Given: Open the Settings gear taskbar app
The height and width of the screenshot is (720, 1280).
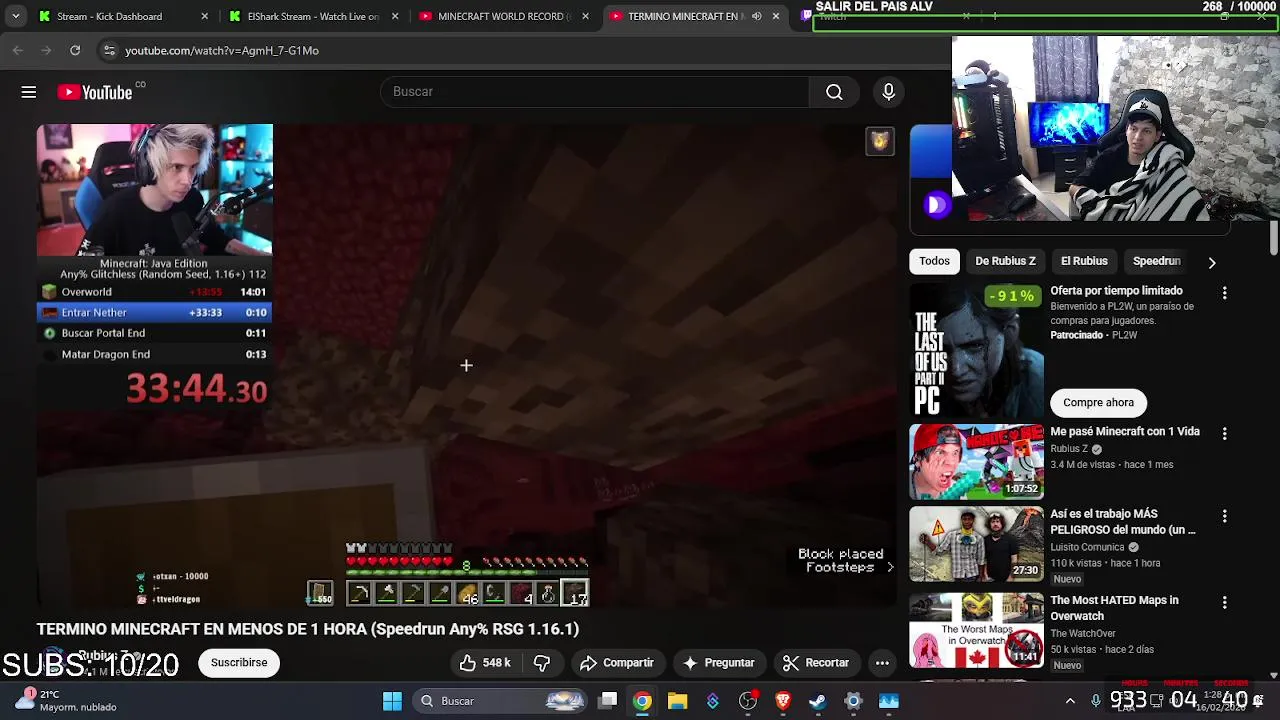Looking at the screenshot, I should tap(853, 701).
